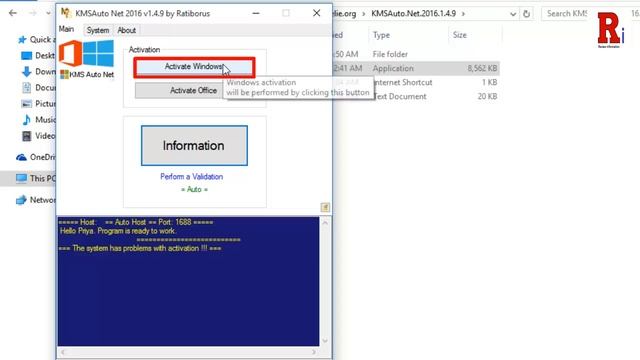
Task: Expand chevron after KMSAuto.Net.2016.1.4.9 breadcrumb
Action: click(463, 14)
